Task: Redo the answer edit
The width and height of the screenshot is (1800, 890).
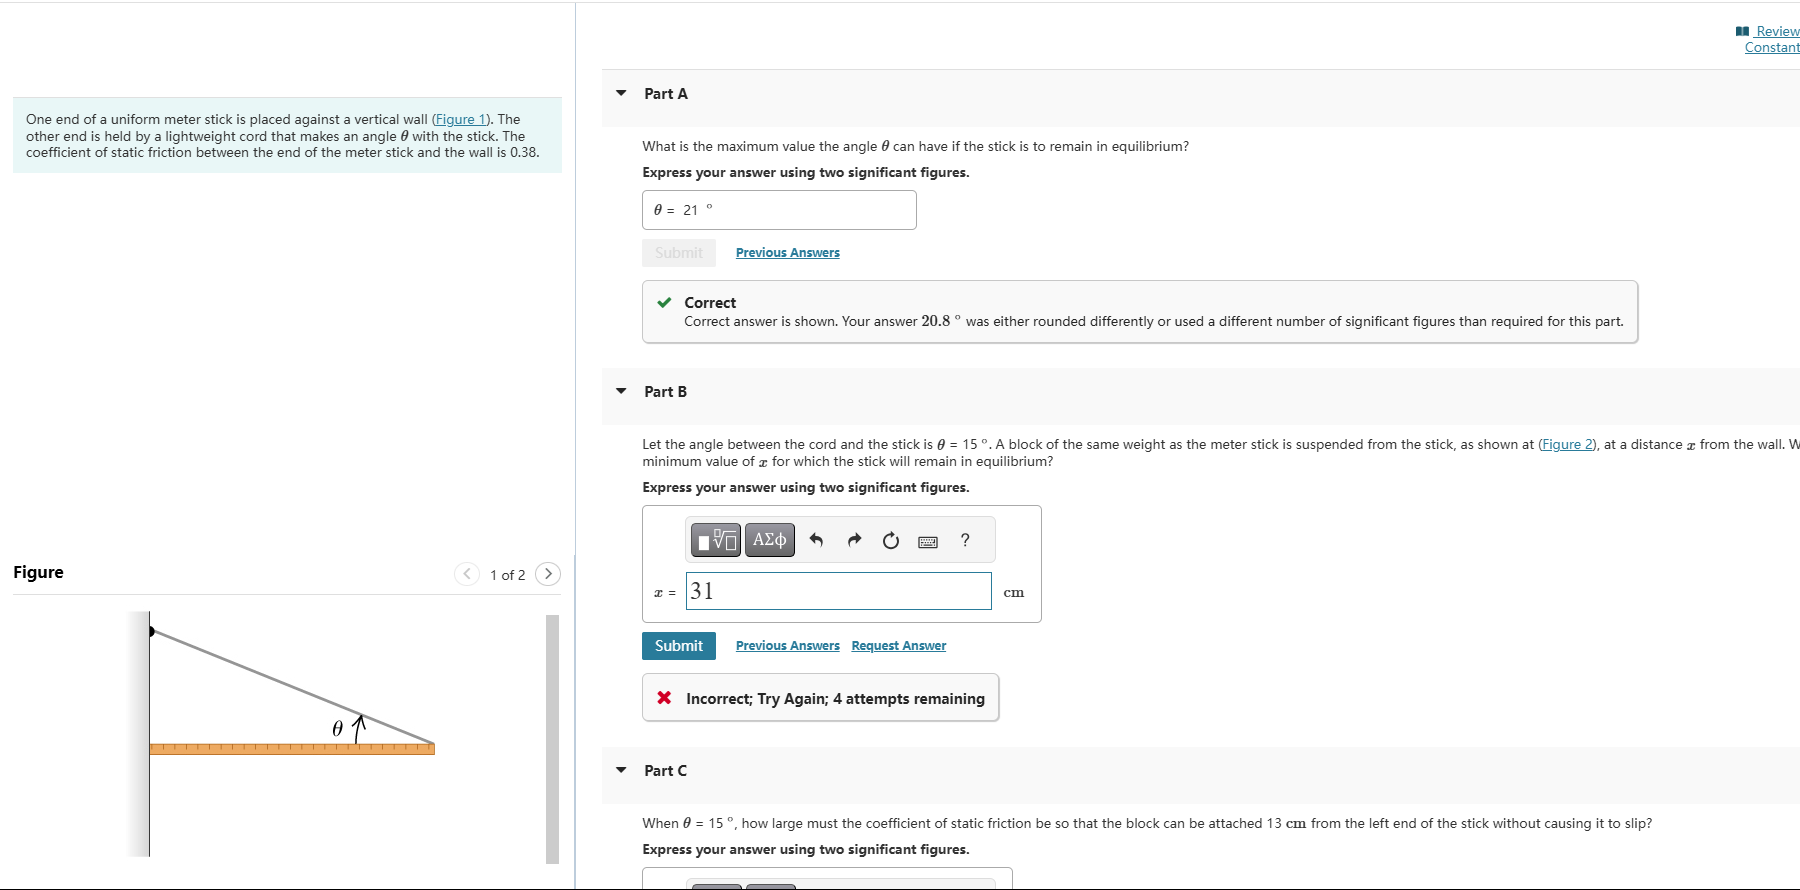Action: pyautogui.click(x=854, y=540)
